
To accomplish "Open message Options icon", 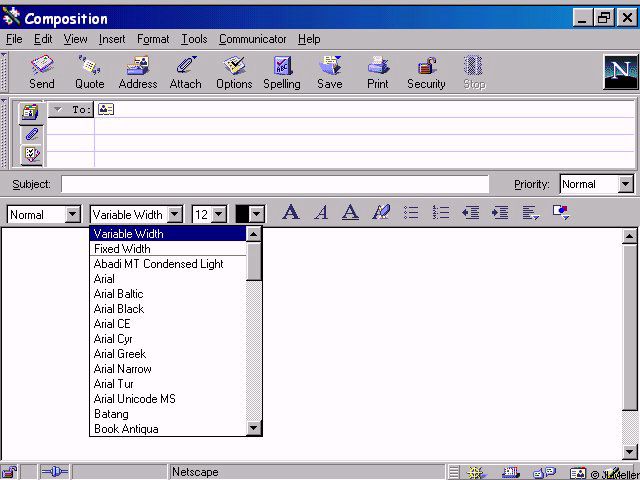I will coord(234,65).
